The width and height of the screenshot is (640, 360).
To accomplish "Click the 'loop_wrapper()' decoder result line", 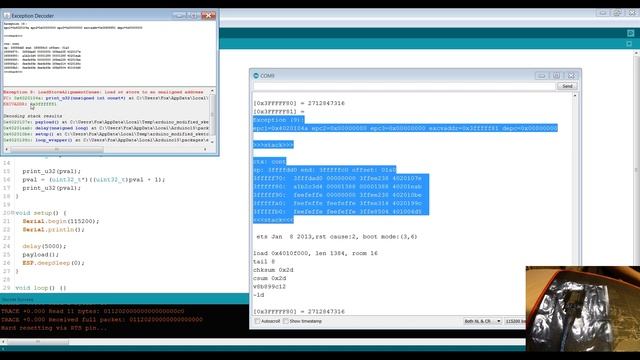I will click(x=106, y=140).
